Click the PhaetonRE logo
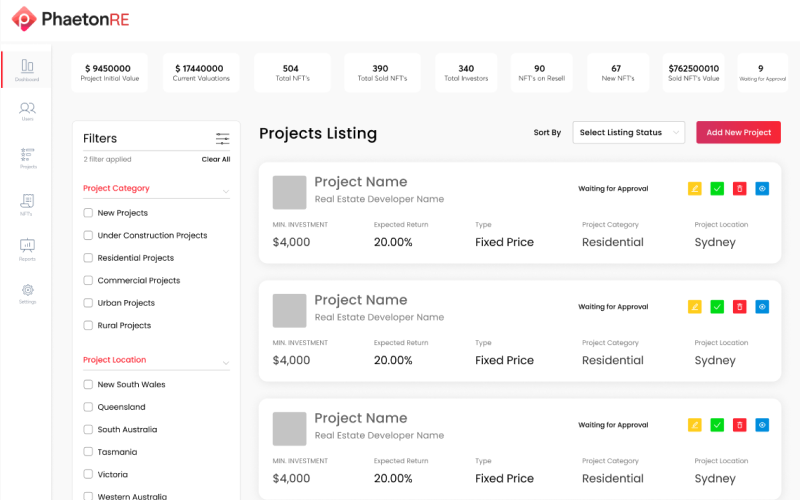Viewport: 800px width, 500px height. [70, 19]
